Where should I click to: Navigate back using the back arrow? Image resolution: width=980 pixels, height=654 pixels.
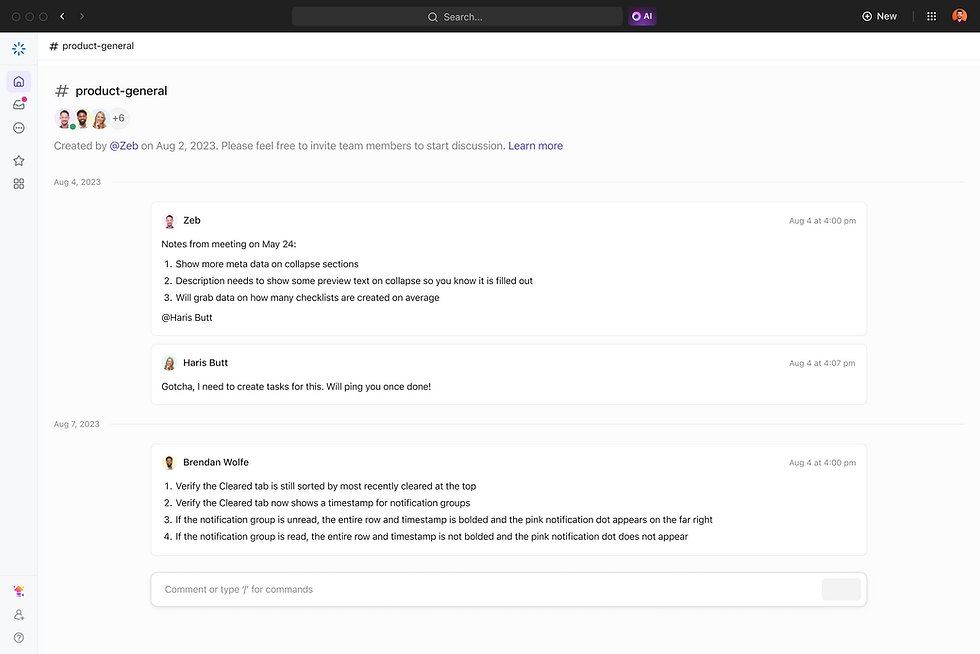pos(61,16)
